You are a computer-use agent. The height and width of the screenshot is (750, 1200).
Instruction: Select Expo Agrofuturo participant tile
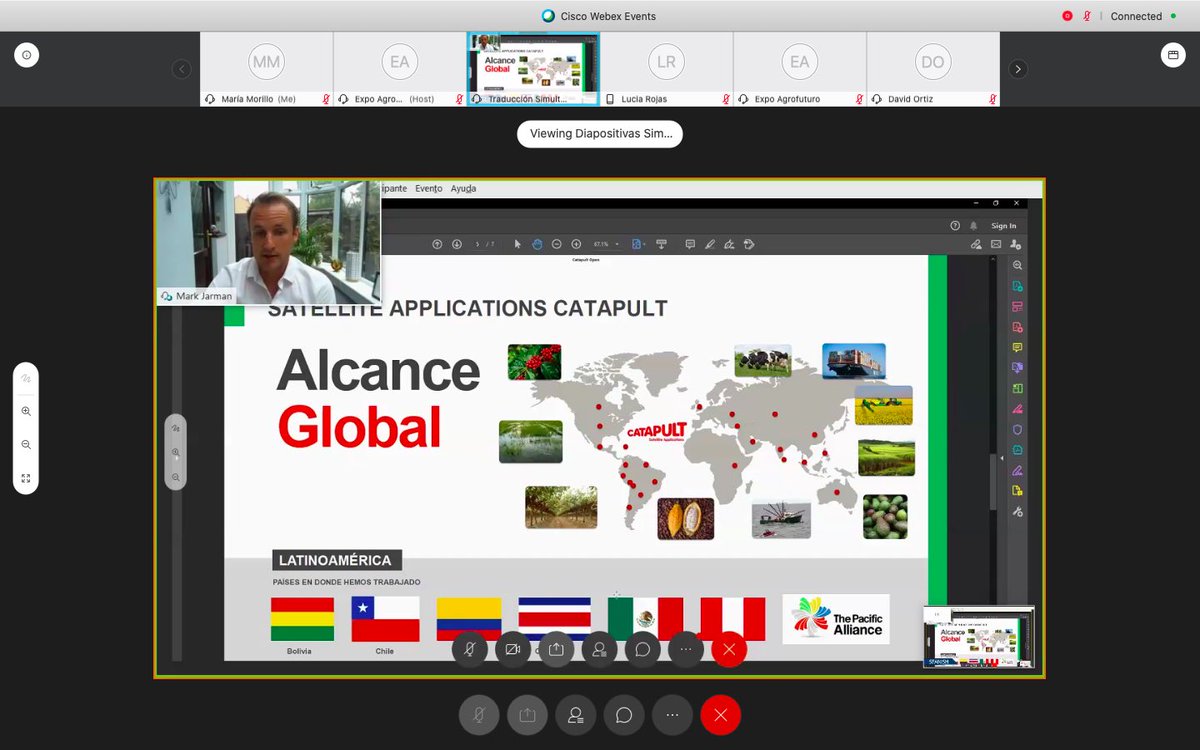[x=799, y=69]
